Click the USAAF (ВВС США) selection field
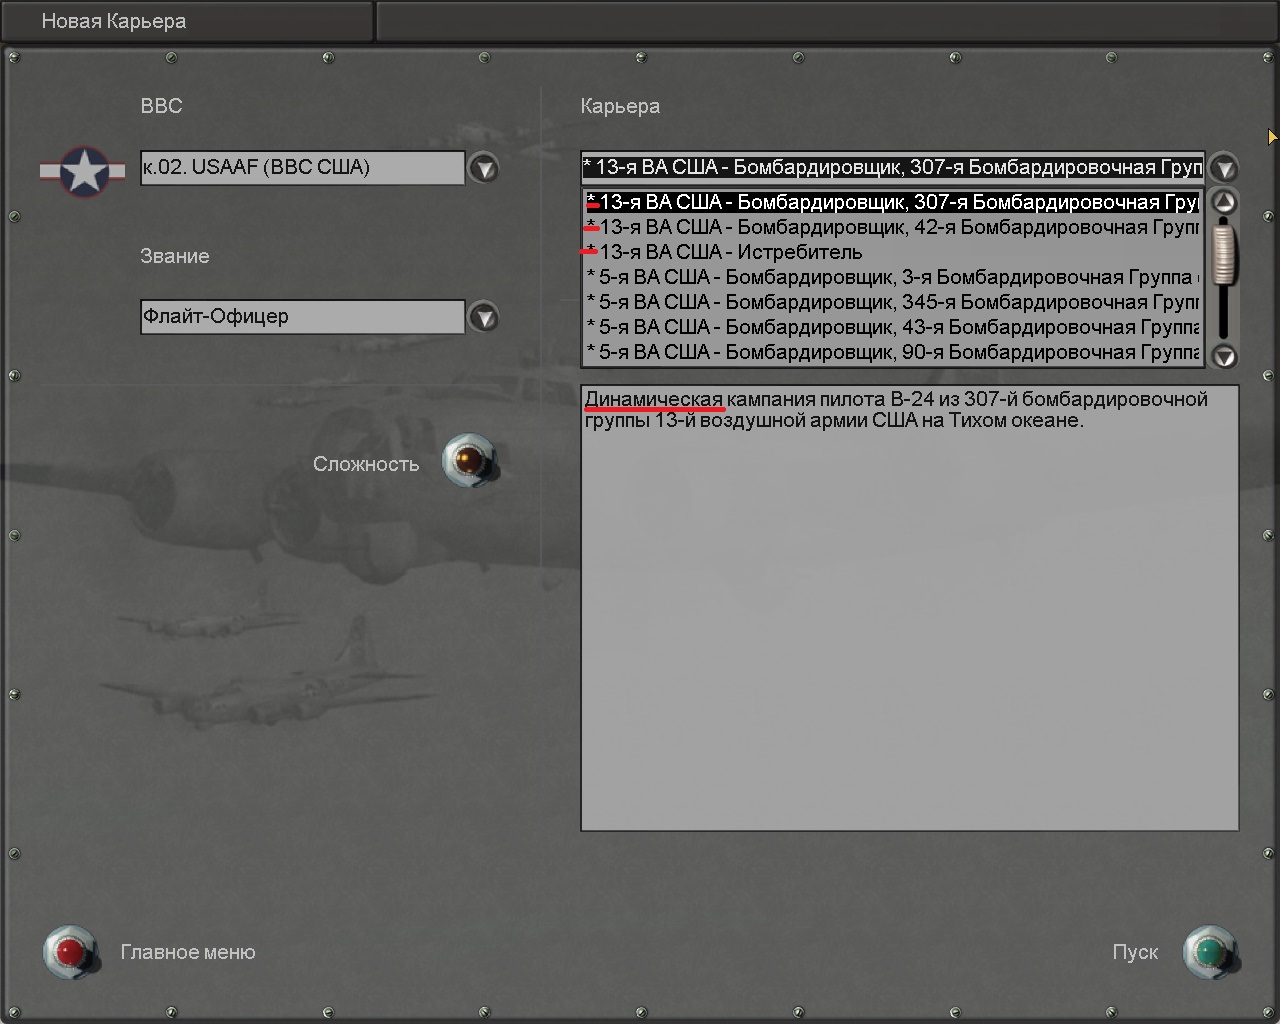The height and width of the screenshot is (1024, 1280). pyautogui.click(x=303, y=168)
